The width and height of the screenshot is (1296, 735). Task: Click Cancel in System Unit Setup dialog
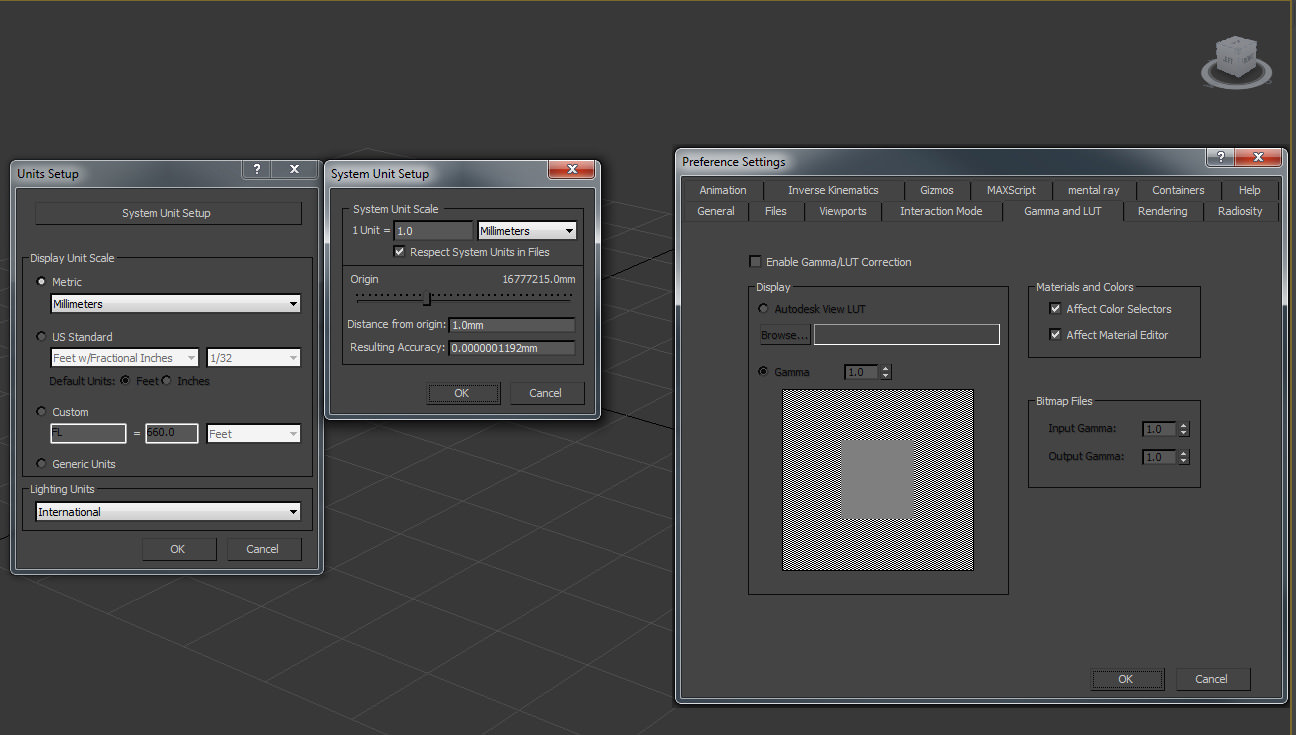click(x=546, y=393)
